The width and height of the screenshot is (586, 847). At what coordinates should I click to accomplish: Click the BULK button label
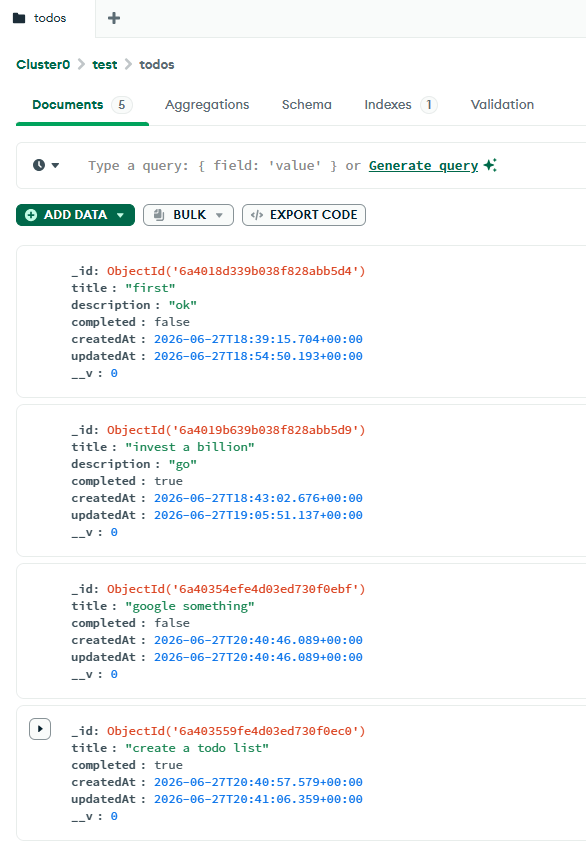(x=190, y=215)
